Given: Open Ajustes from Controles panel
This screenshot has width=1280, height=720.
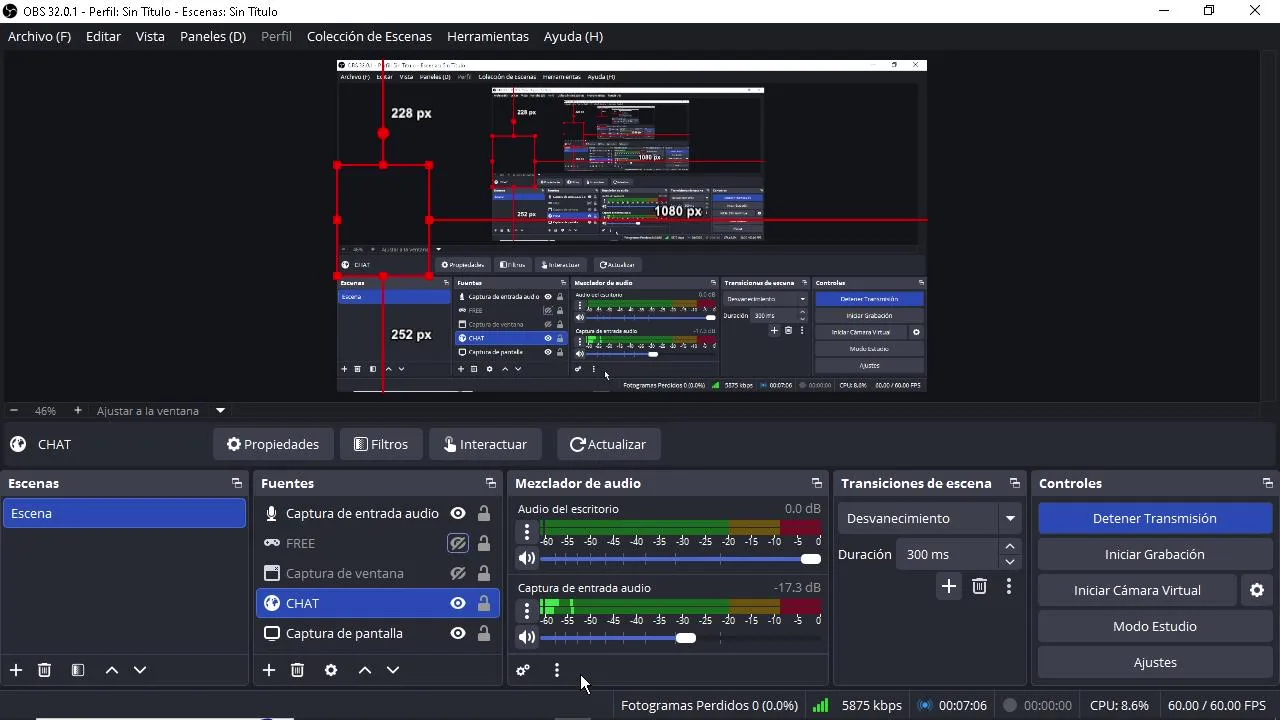Looking at the screenshot, I should click(1155, 662).
